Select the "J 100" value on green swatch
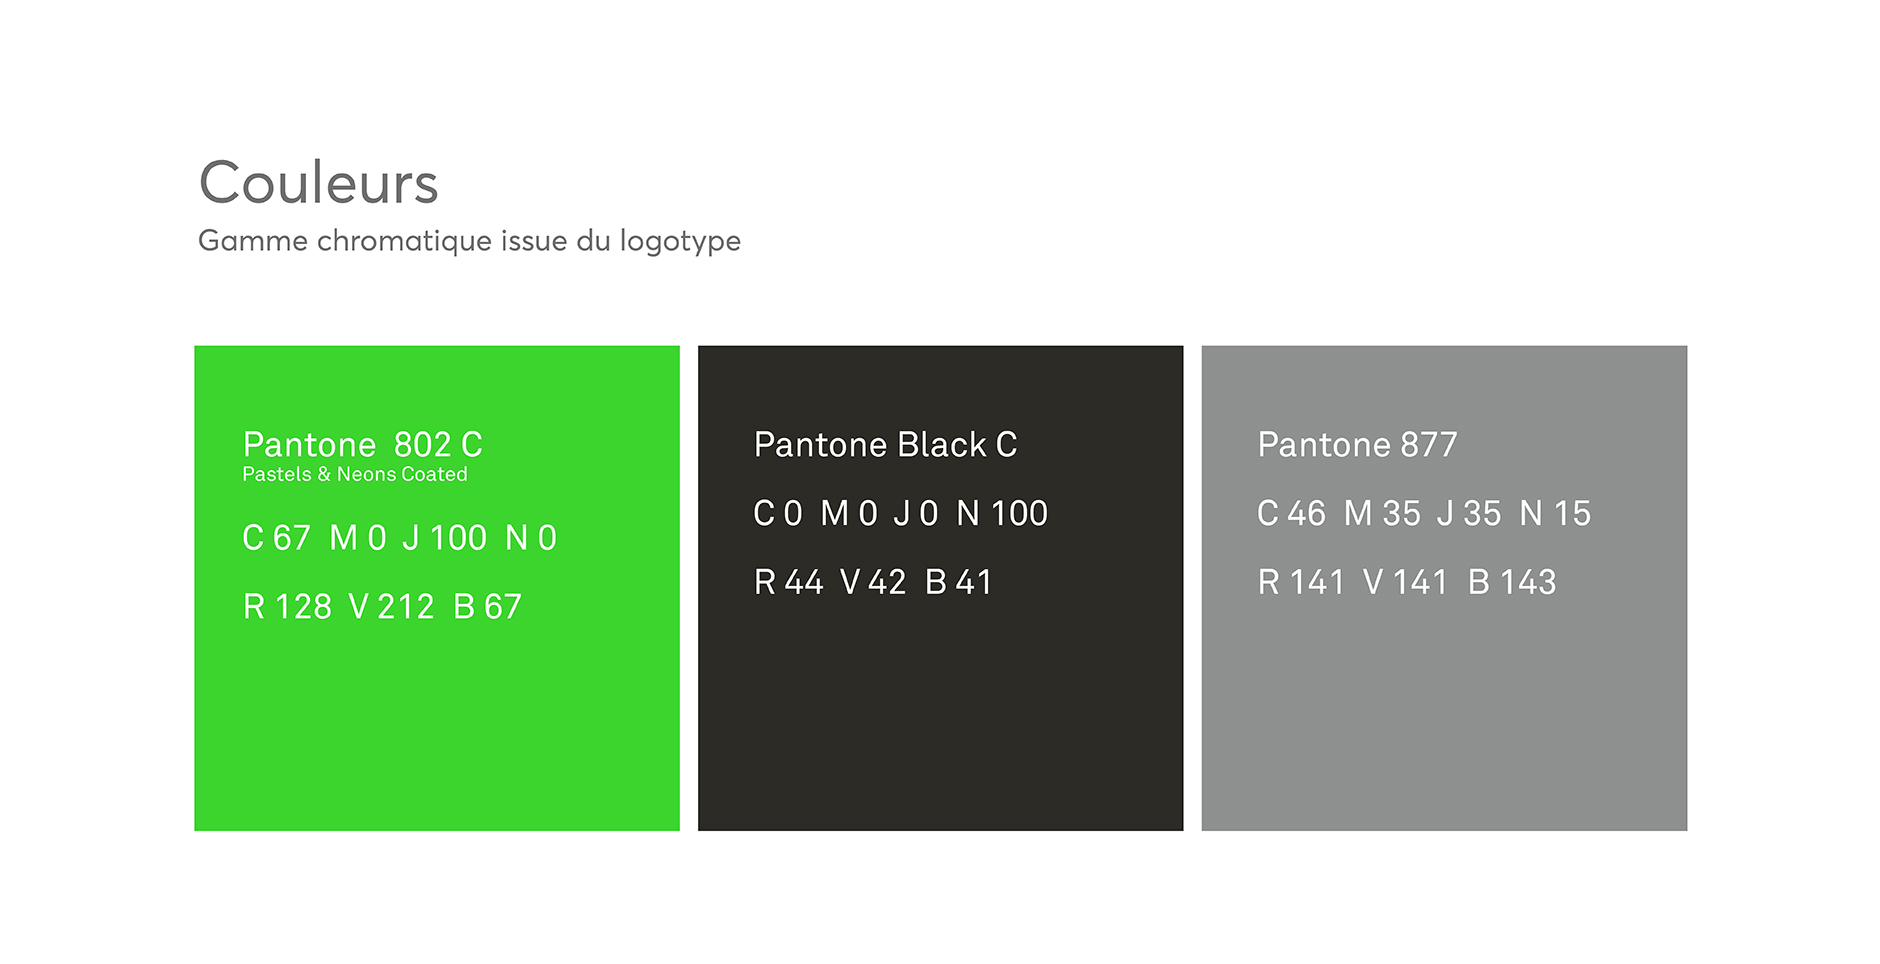The height and width of the screenshot is (964, 1880). pyautogui.click(x=444, y=538)
